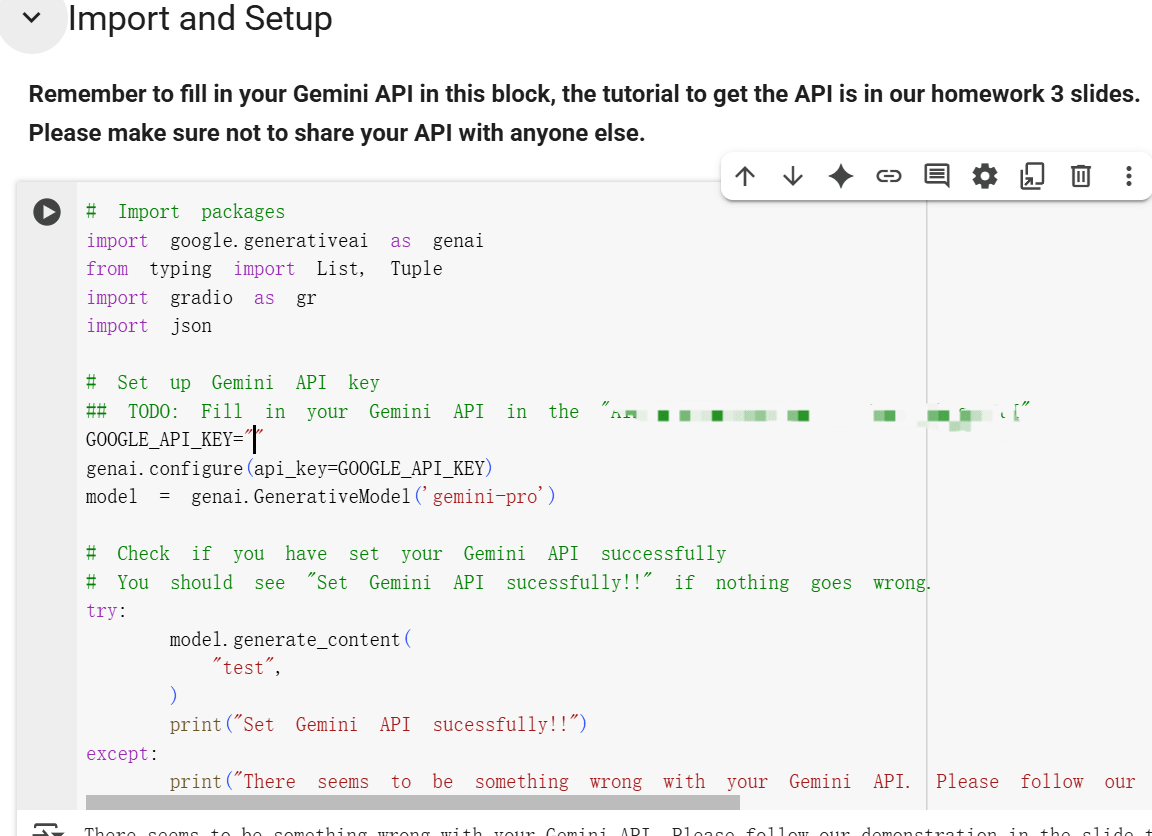Open more cell actions menu
The height and width of the screenshot is (836, 1152).
pos(1128,177)
